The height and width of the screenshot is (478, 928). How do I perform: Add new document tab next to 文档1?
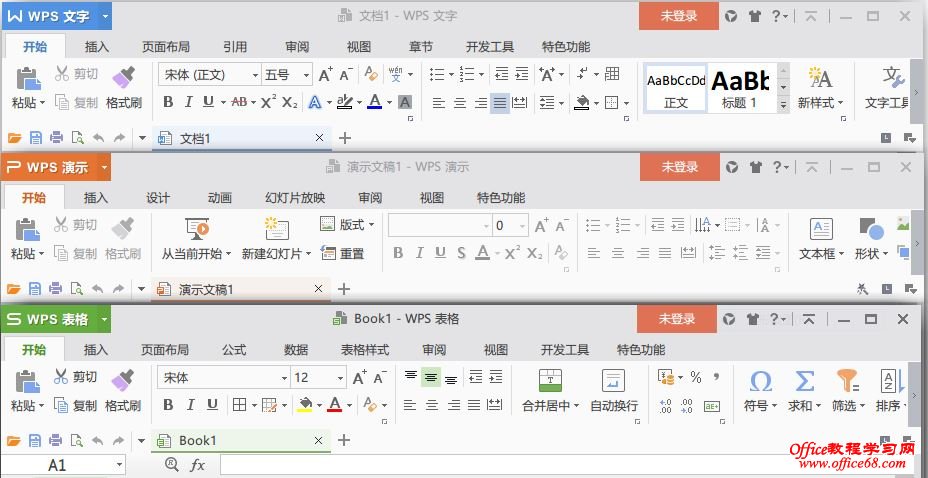click(345, 138)
